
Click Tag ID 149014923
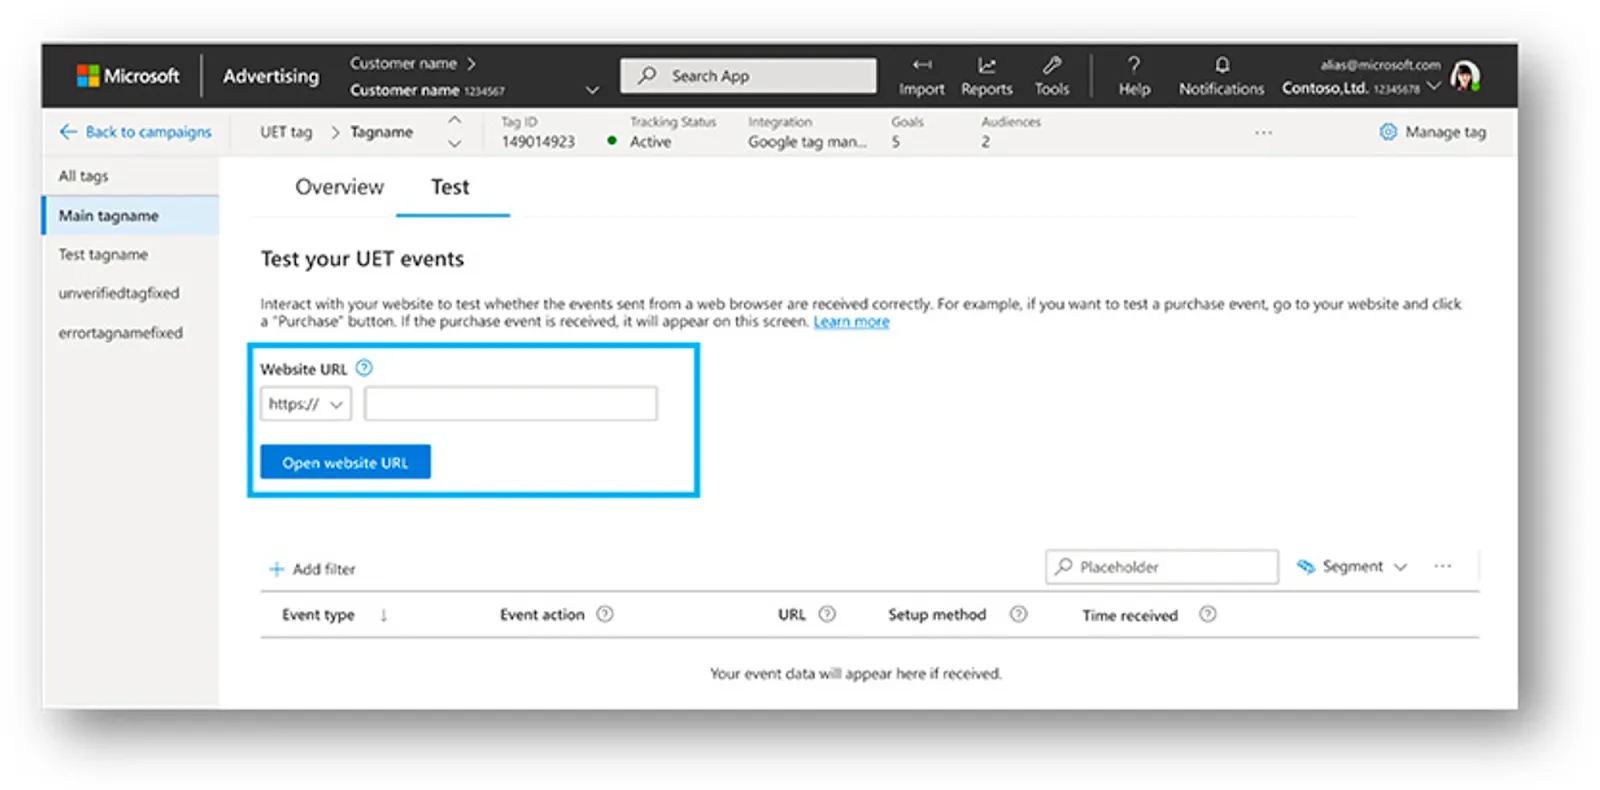(x=538, y=142)
